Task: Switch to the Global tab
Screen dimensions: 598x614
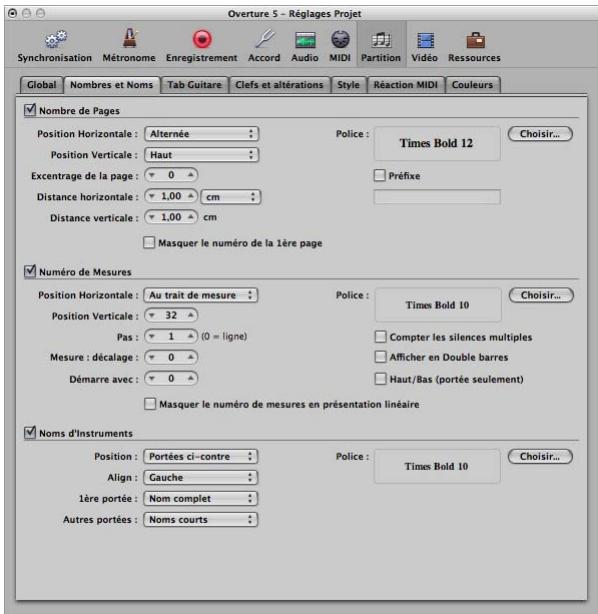Action: click(x=42, y=85)
